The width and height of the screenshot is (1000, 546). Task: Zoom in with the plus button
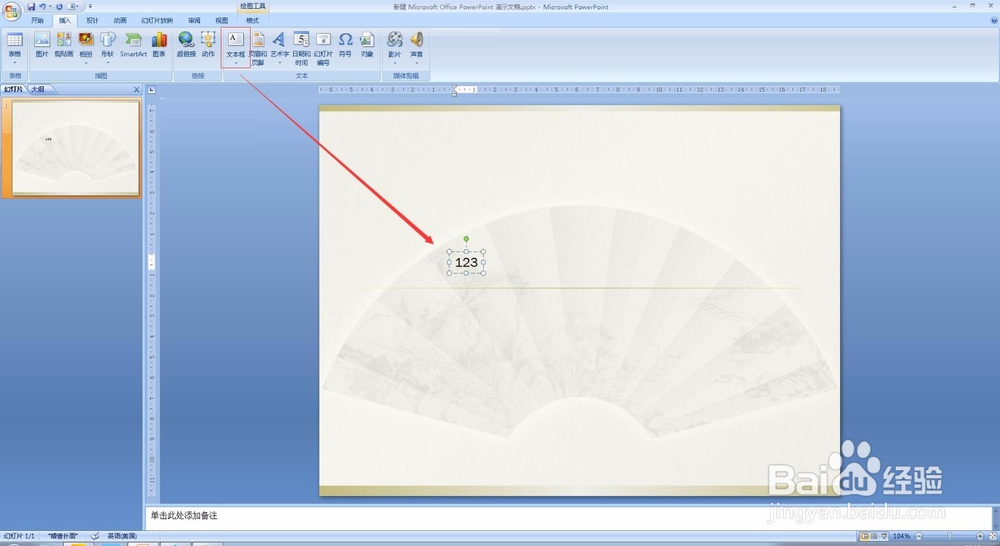click(980, 536)
